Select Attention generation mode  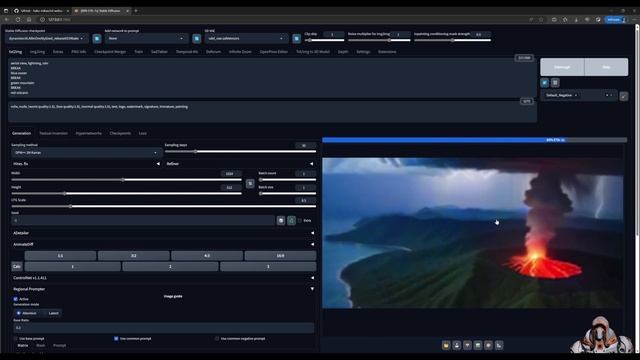[27, 313]
